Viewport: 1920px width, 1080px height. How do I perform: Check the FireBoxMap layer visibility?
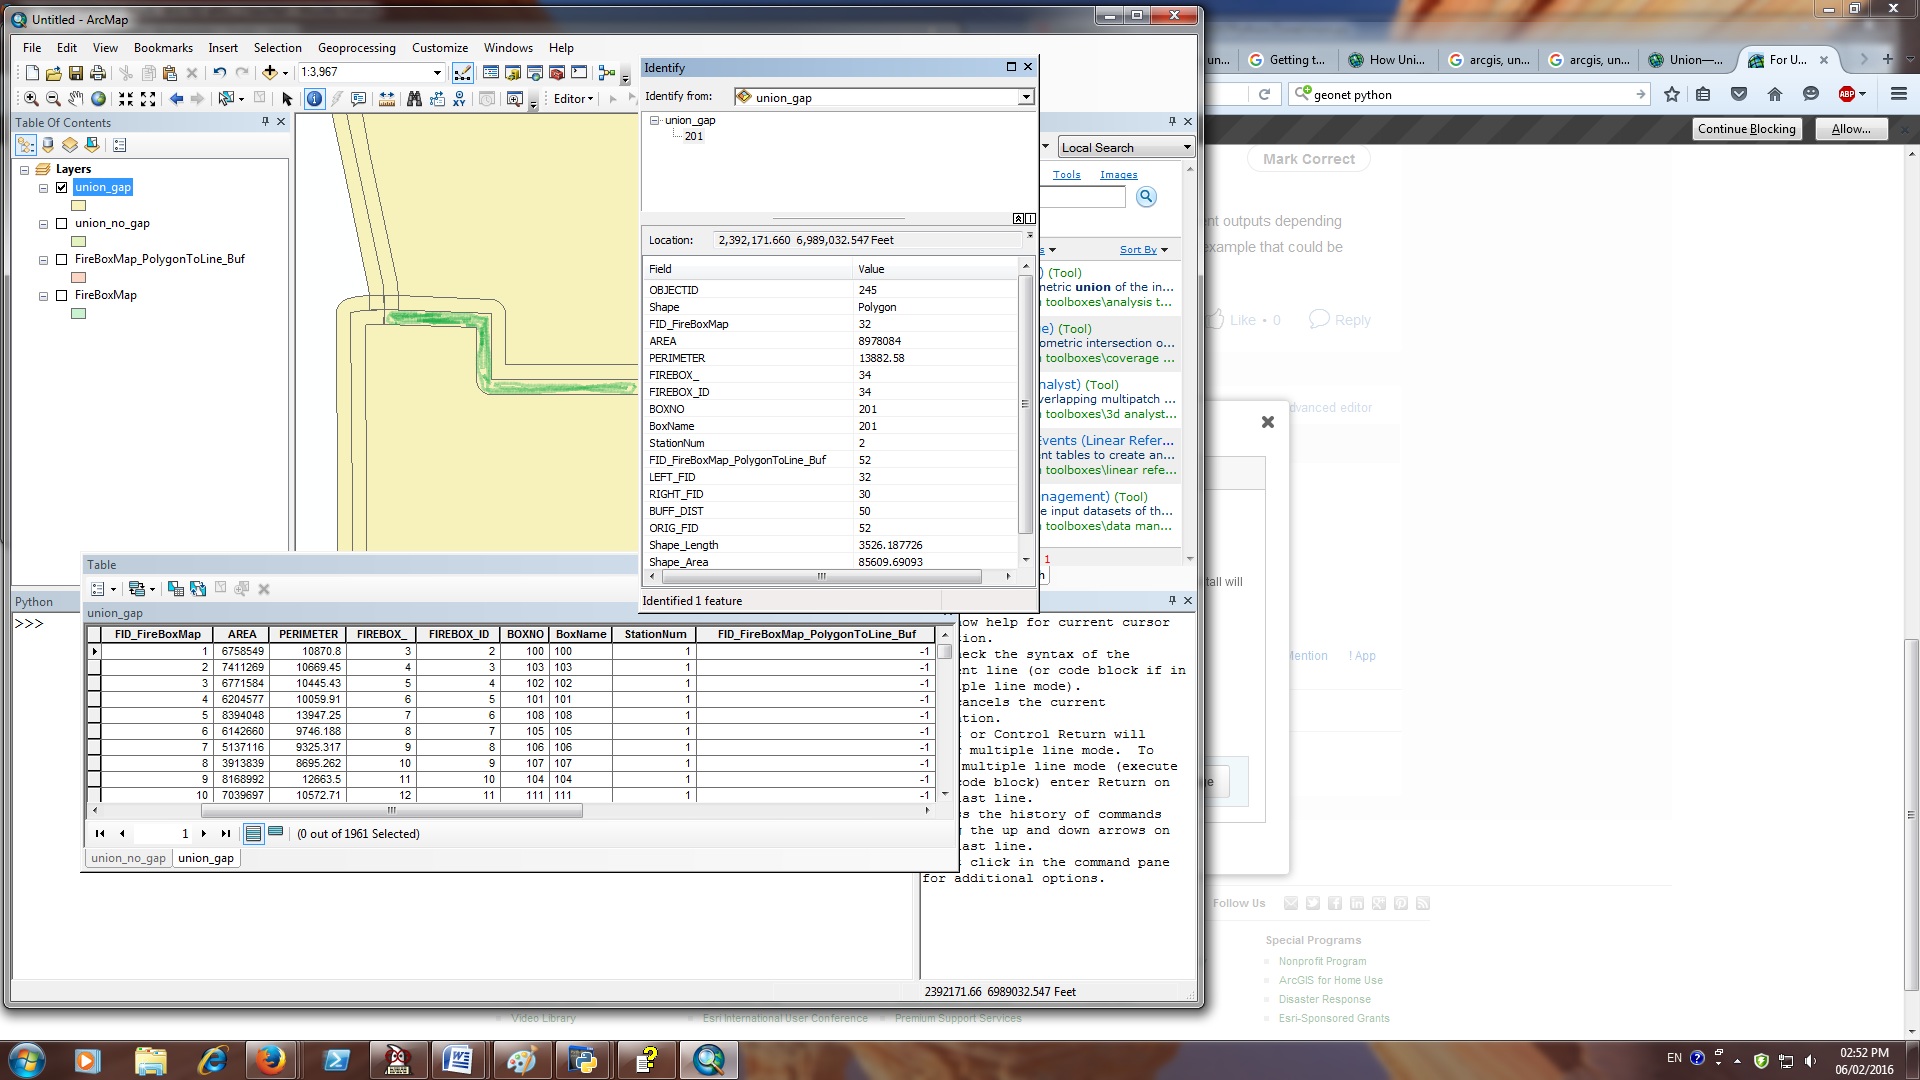pyautogui.click(x=62, y=295)
